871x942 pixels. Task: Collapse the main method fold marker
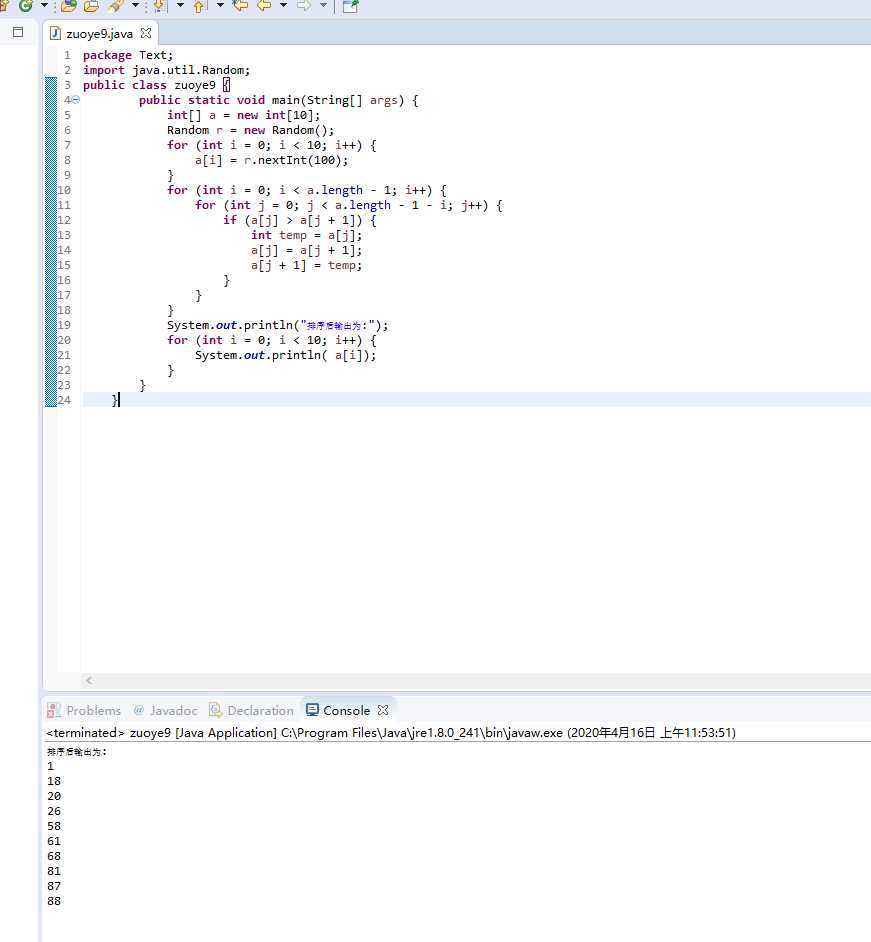(75, 100)
